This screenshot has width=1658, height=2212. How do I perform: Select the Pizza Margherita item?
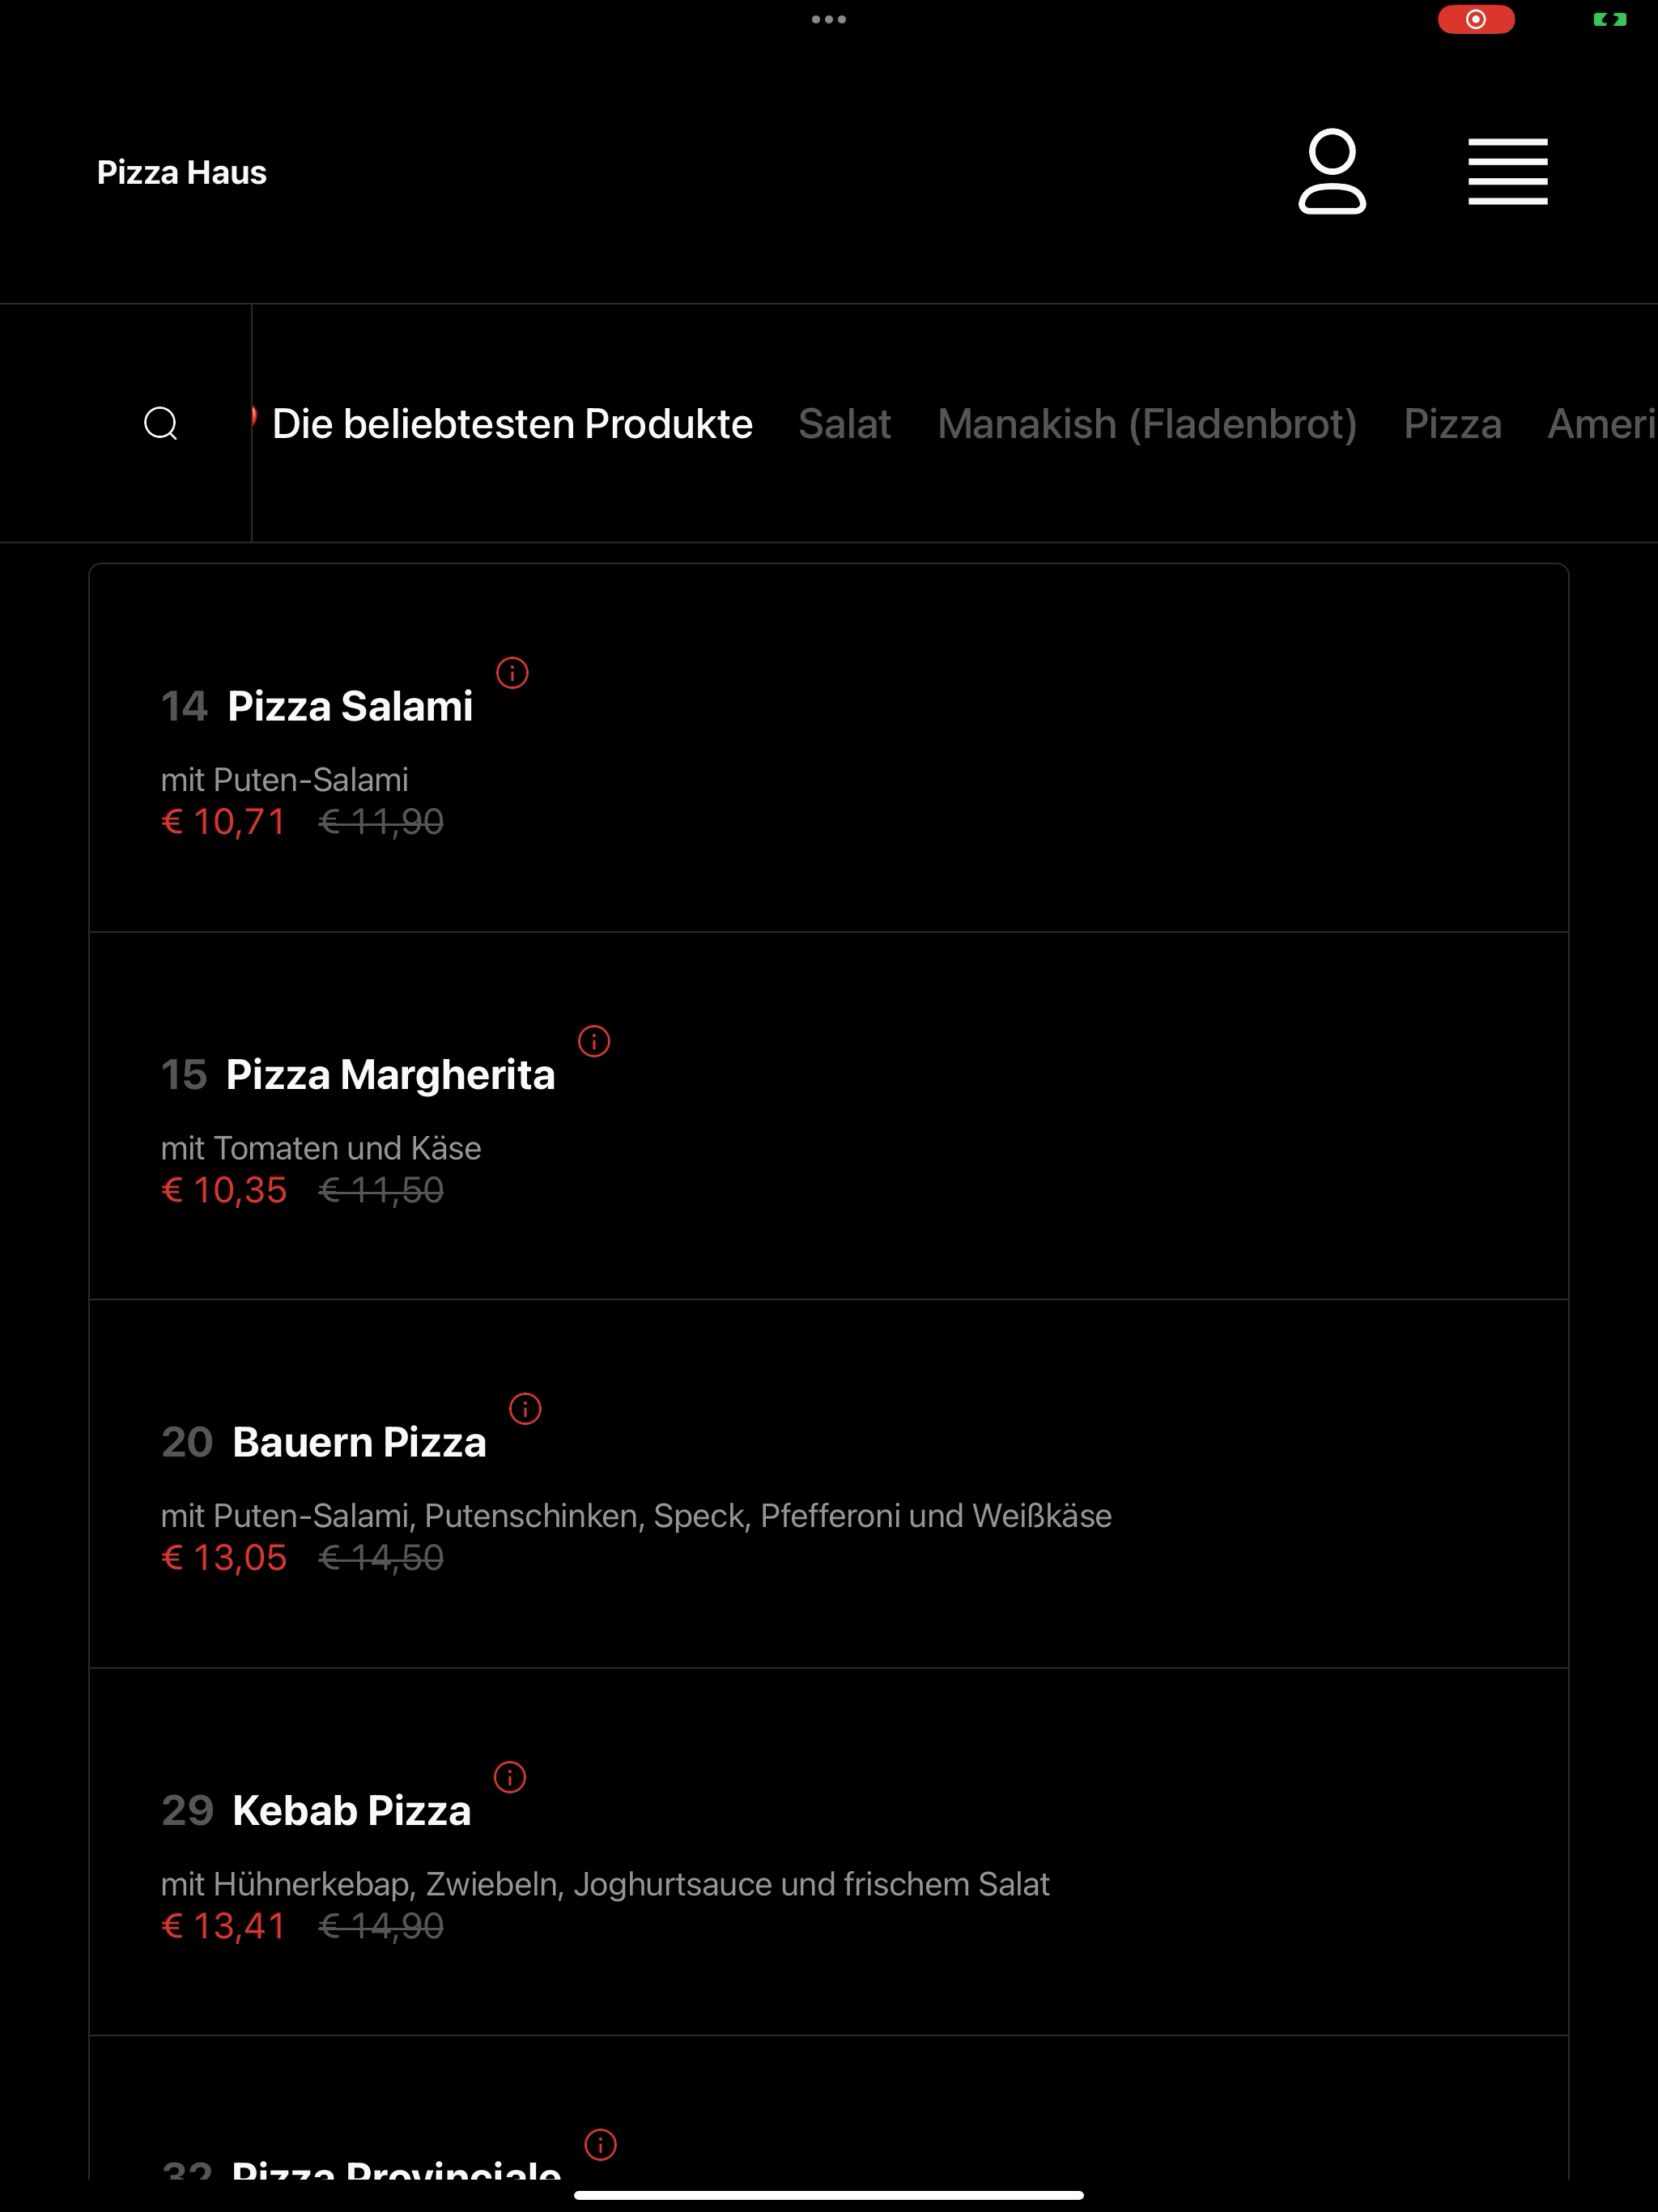pyautogui.click(x=828, y=1116)
